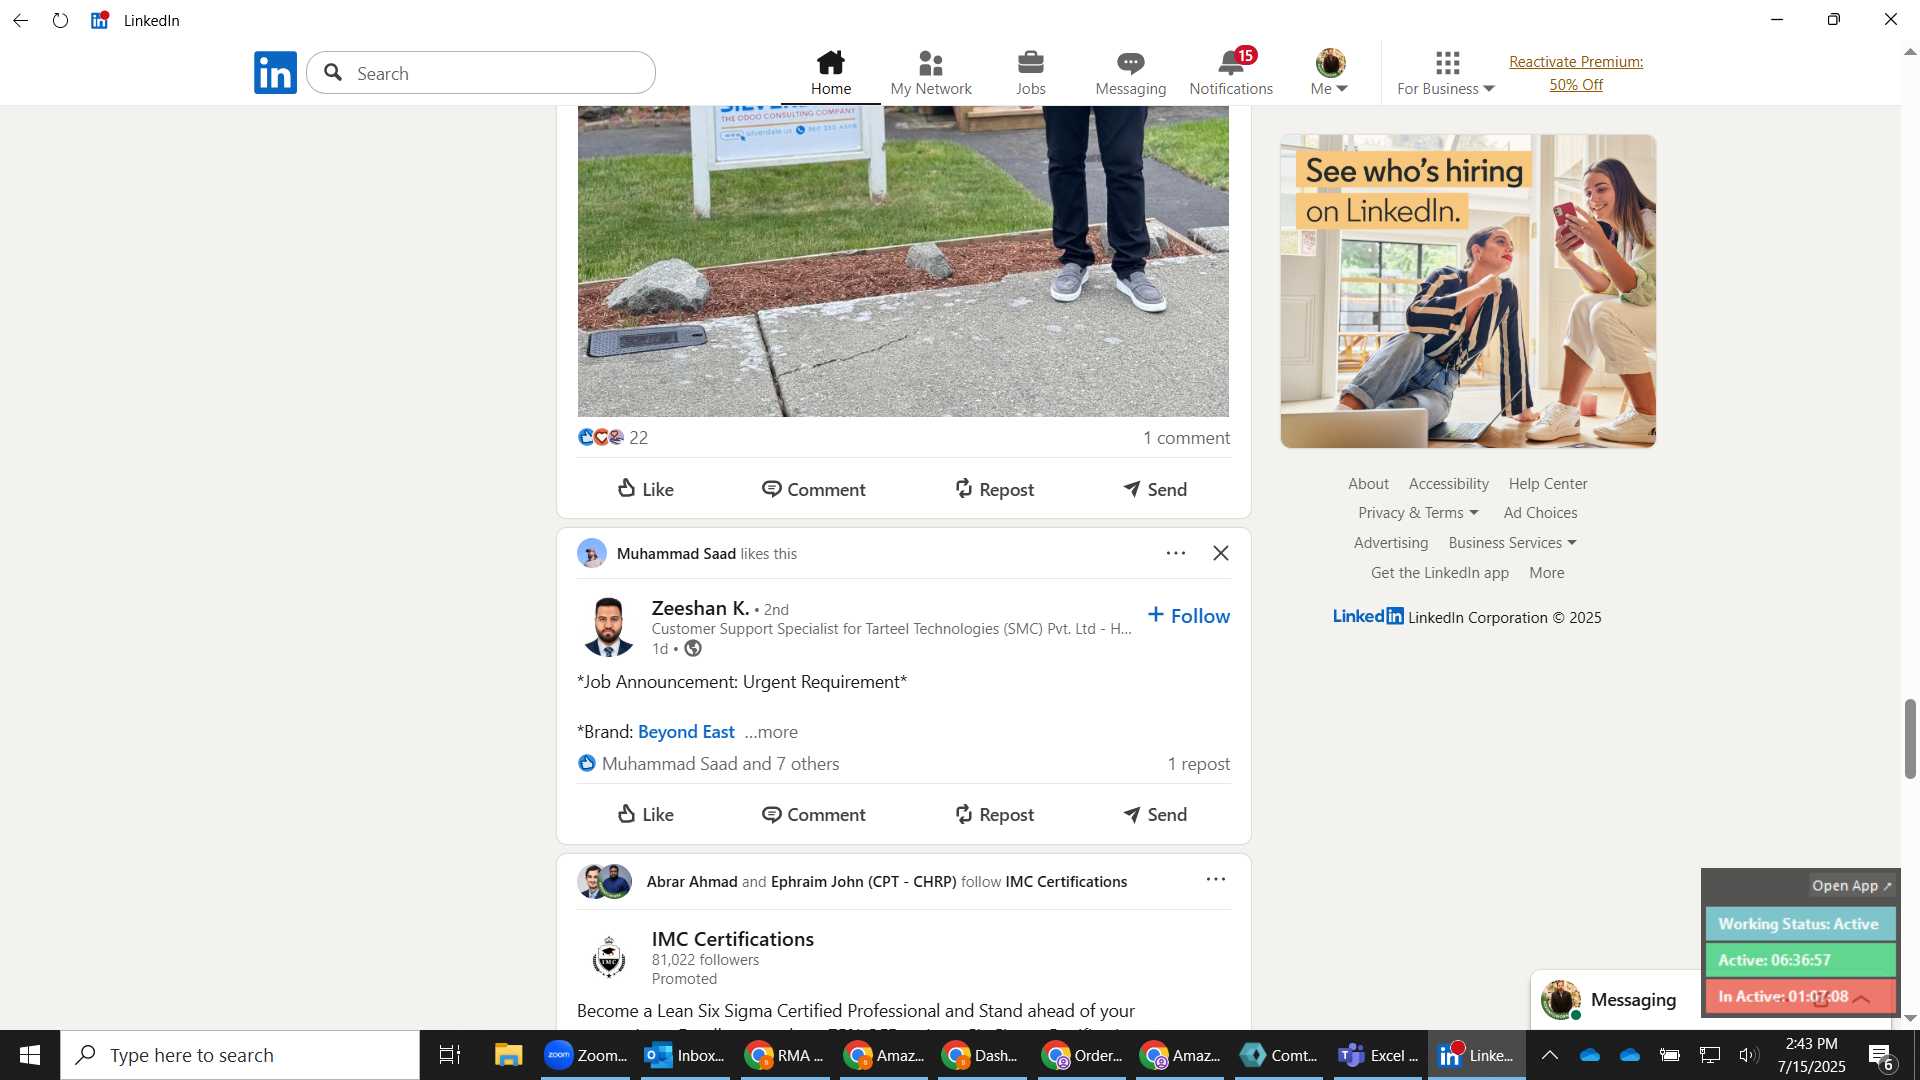Send the post with 22 reactions
This screenshot has width=1920, height=1080.
(x=1155, y=489)
